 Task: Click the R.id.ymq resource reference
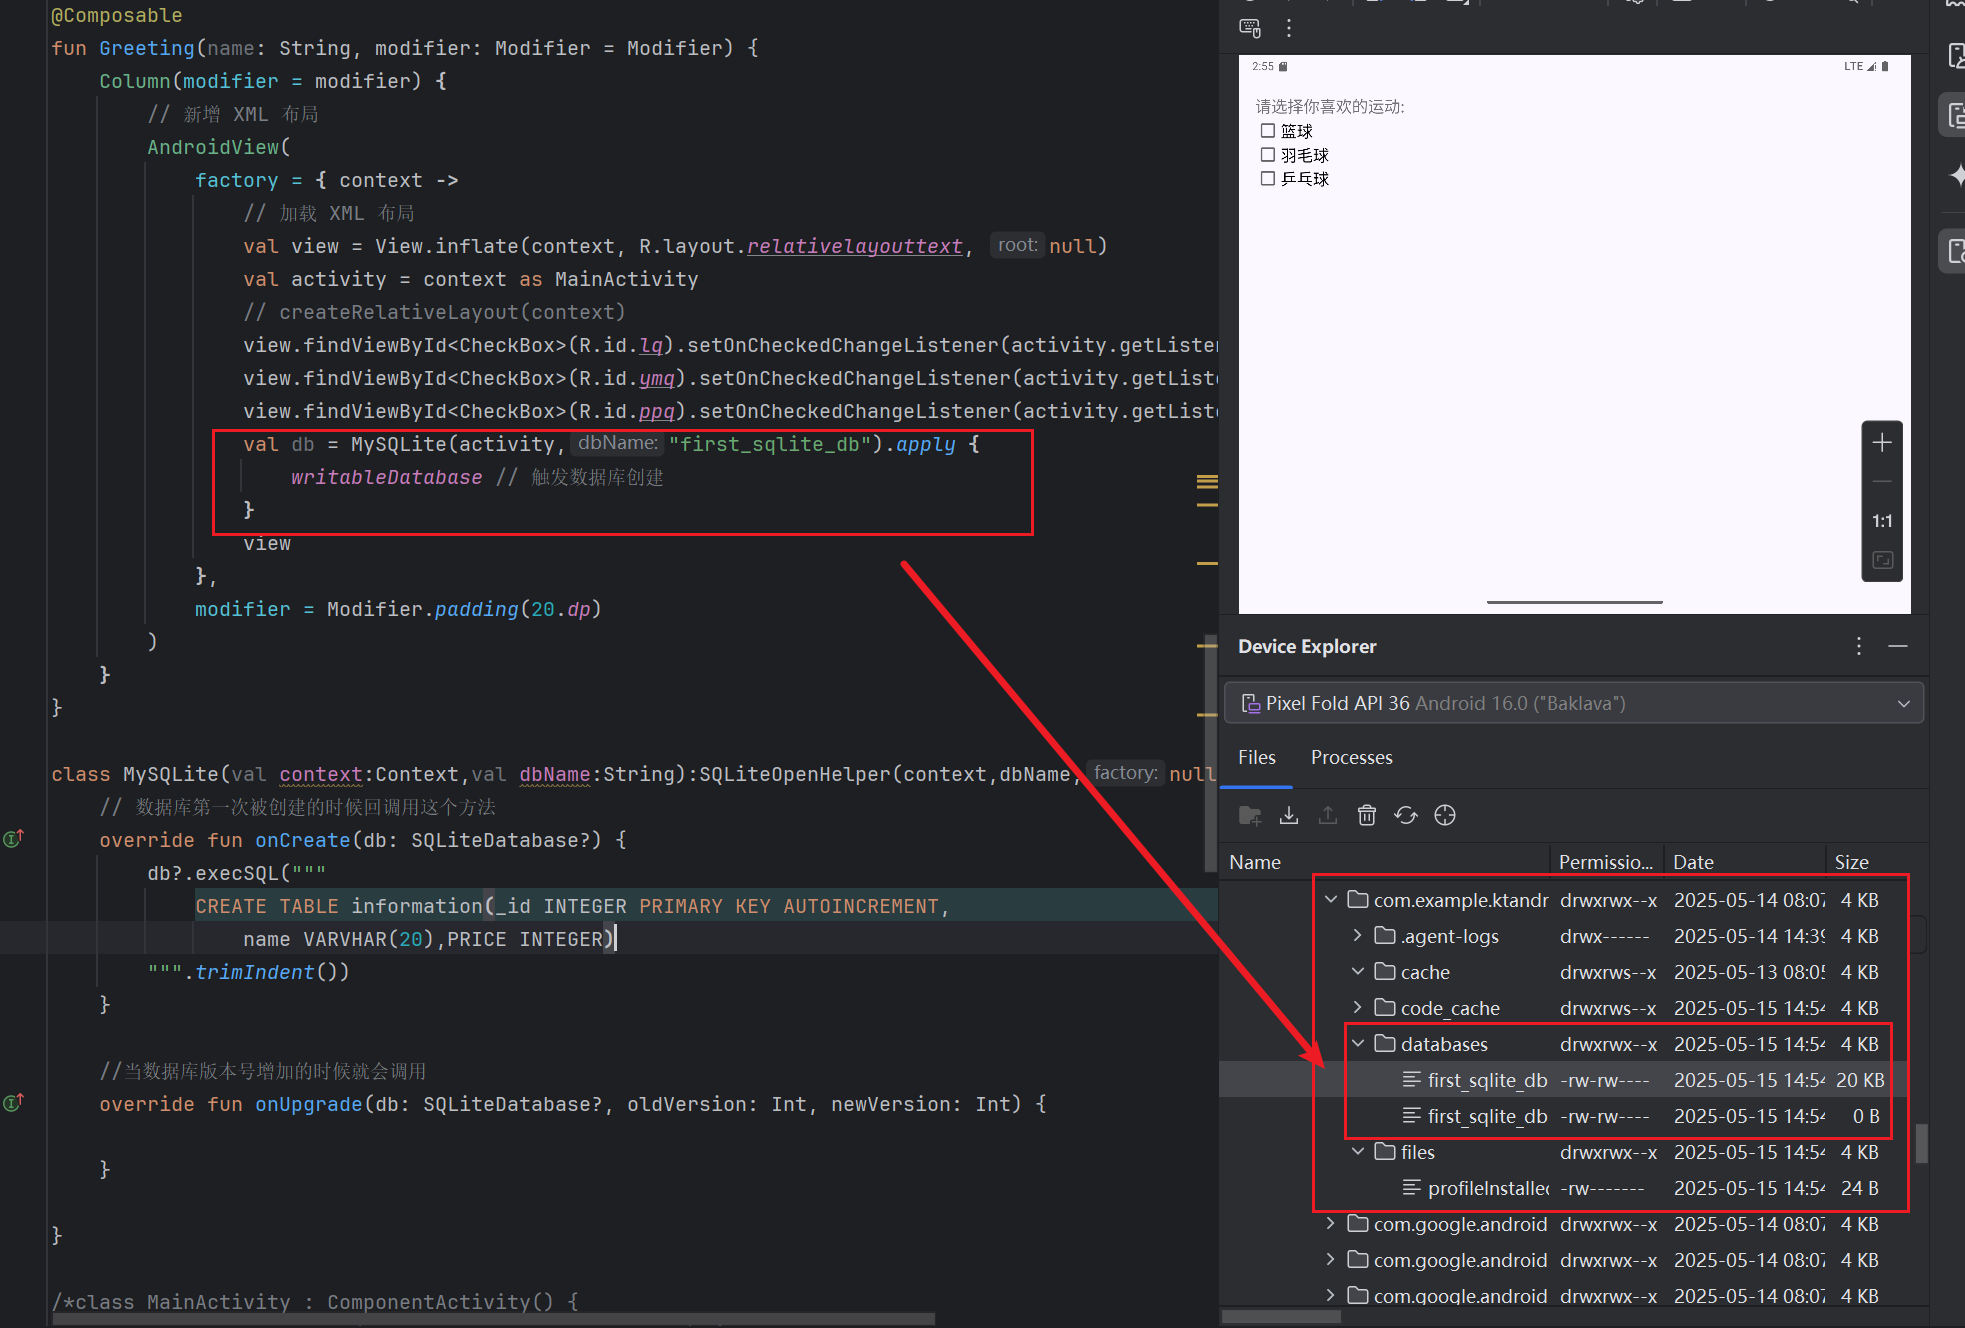[657, 379]
